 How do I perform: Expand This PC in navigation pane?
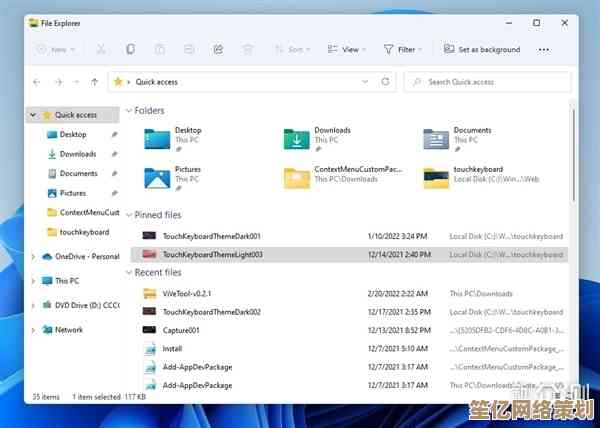click(x=34, y=281)
